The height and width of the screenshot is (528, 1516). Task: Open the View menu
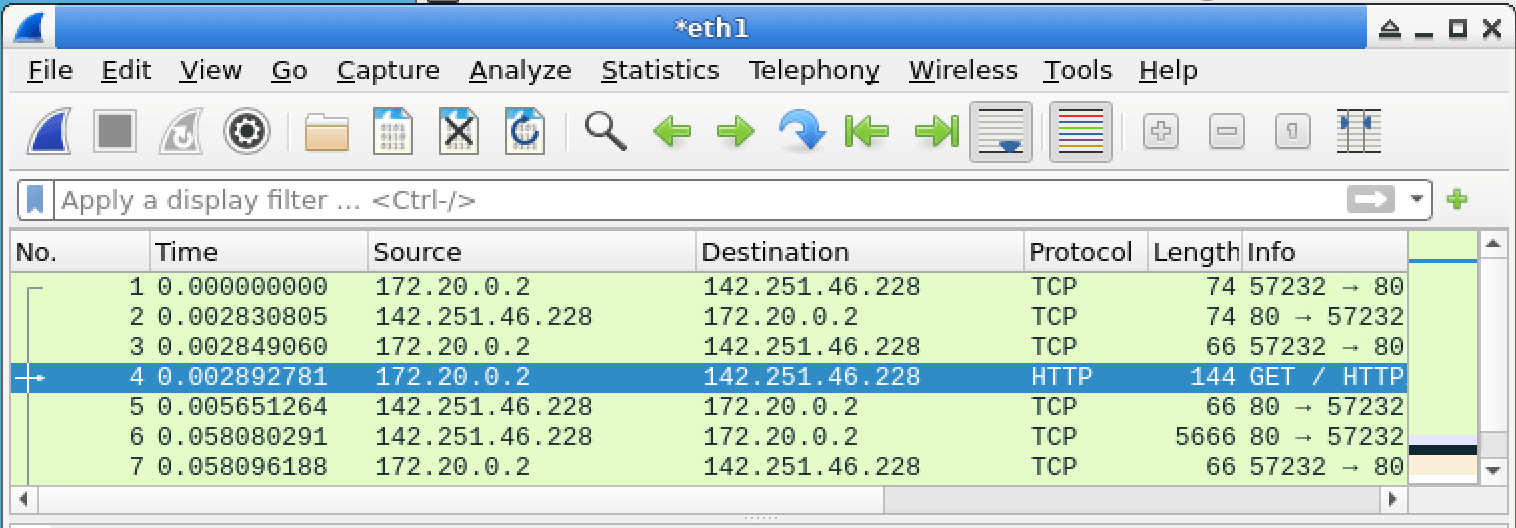tap(210, 70)
